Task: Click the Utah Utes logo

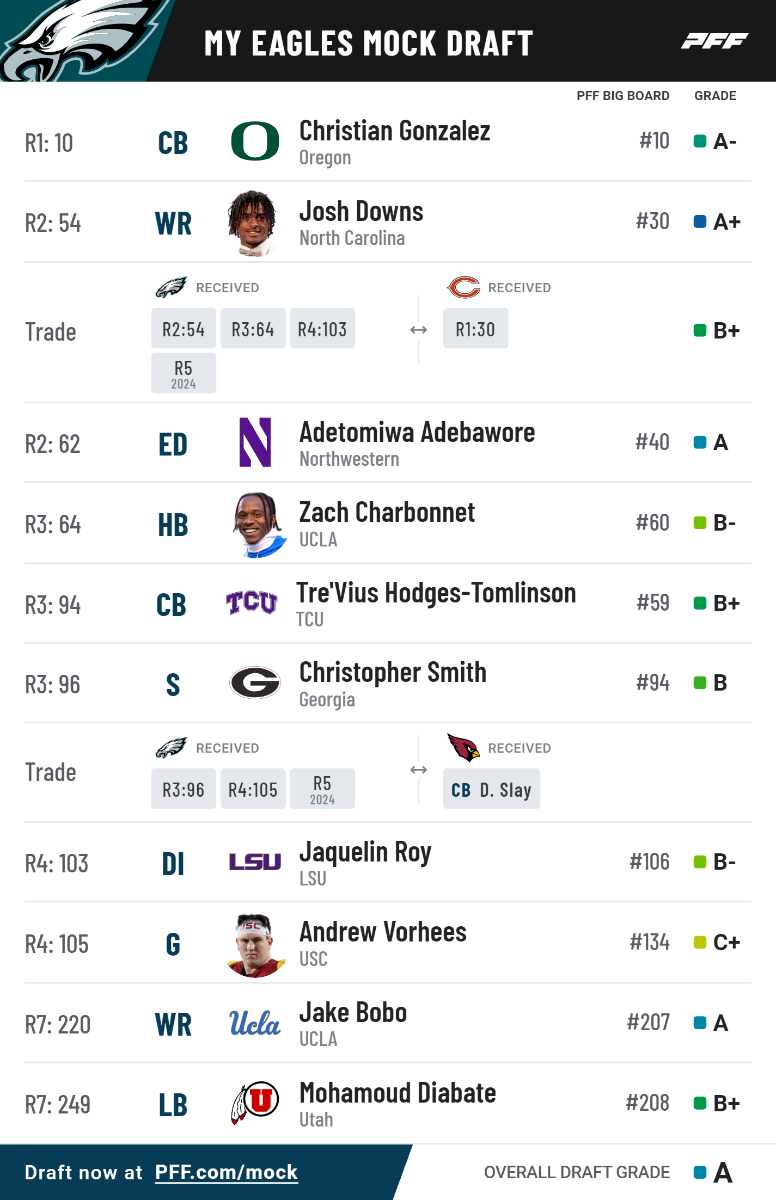Action: point(255,1103)
